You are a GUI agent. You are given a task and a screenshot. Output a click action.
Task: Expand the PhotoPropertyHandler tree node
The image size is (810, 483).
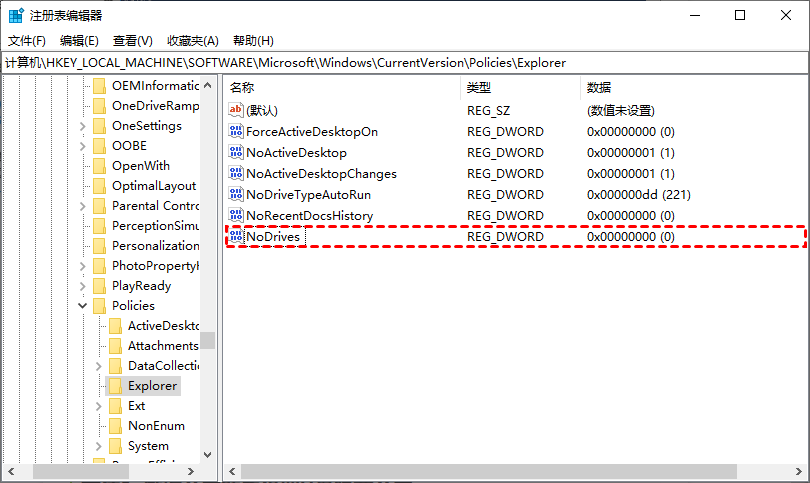pyautogui.click(x=83, y=266)
